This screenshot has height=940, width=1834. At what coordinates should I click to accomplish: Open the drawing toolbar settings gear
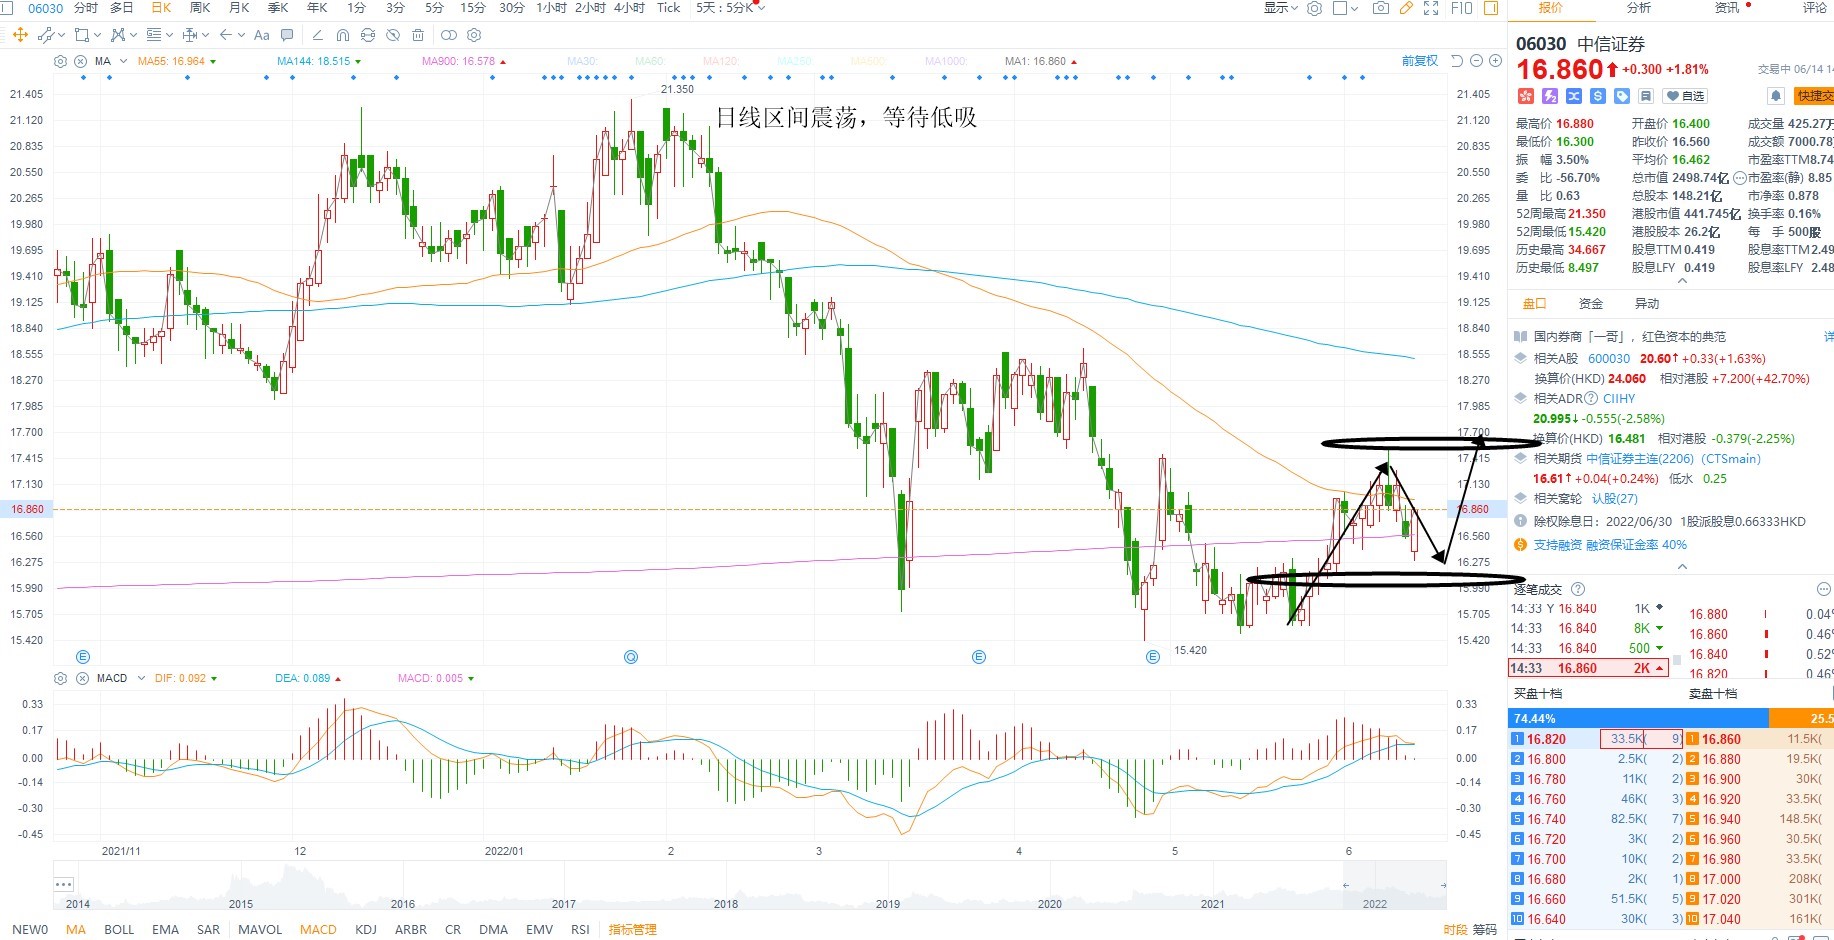(x=474, y=35)
